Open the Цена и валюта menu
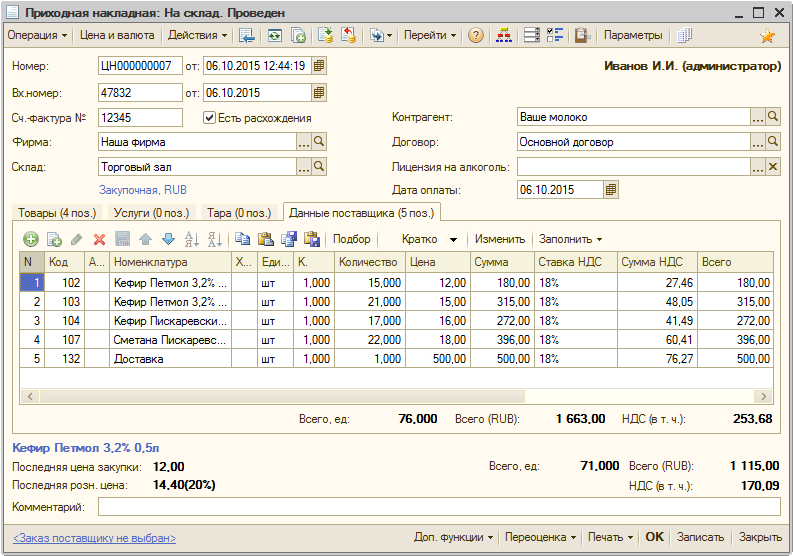The image size is (793, 556). tap(117, 35)
